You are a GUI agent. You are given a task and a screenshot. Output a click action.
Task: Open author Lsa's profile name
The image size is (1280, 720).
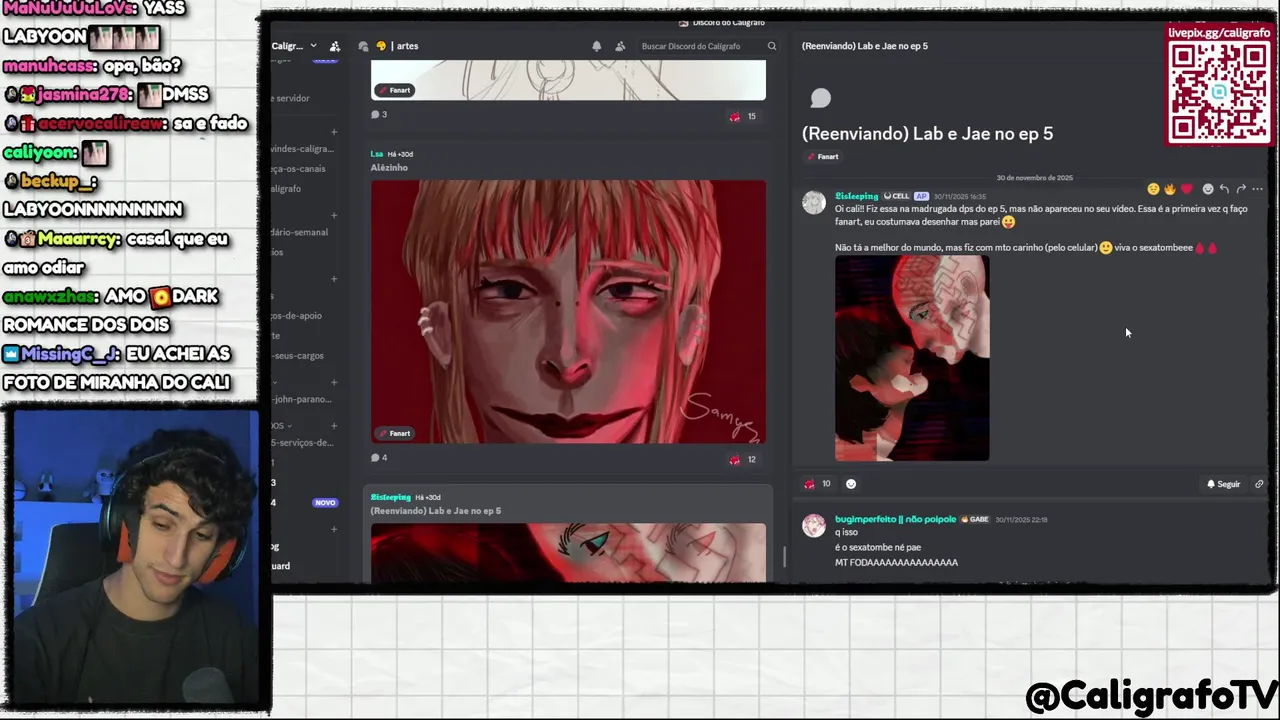click(377, 154)
